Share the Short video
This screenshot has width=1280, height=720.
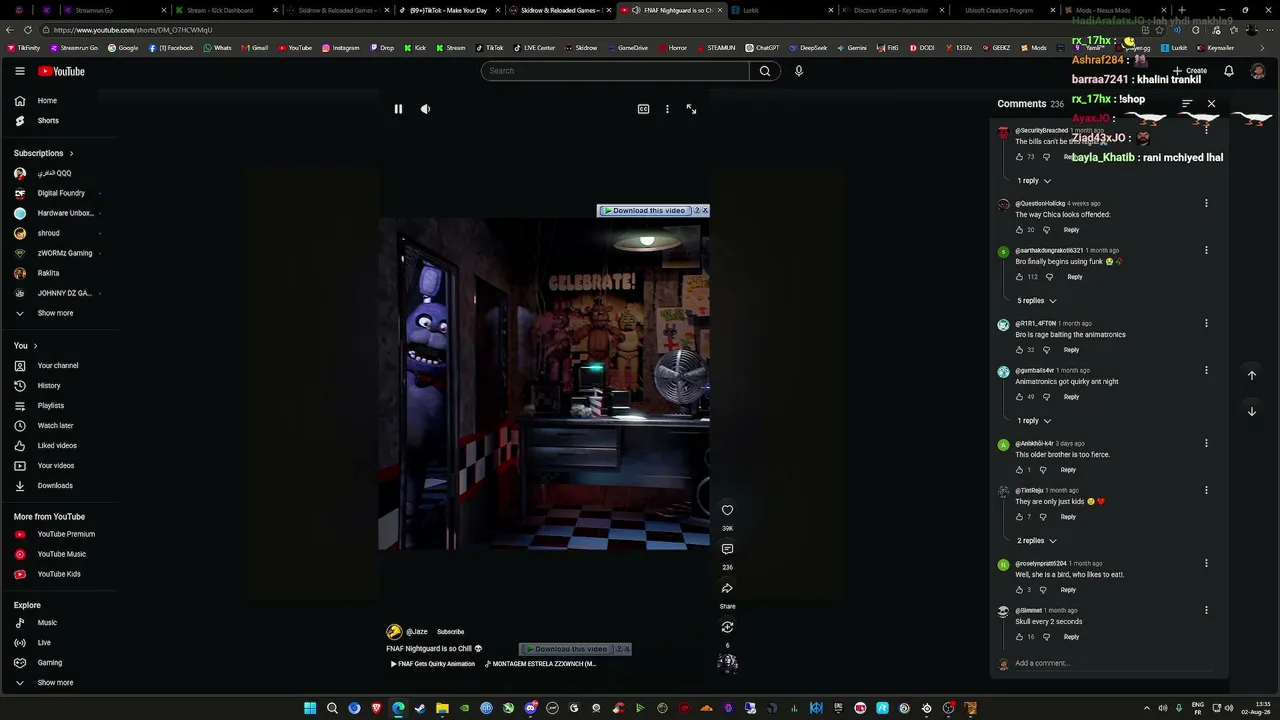[727, 588]
